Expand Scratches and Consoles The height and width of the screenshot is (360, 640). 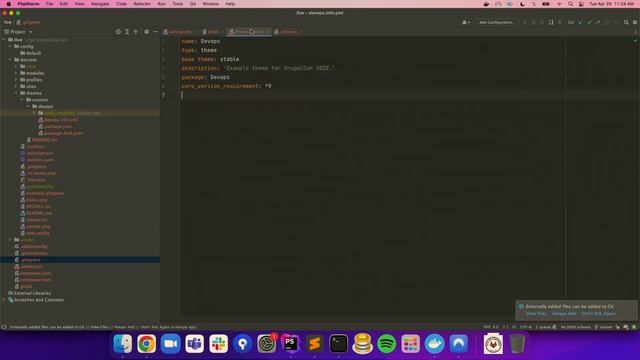click(4, 300)
